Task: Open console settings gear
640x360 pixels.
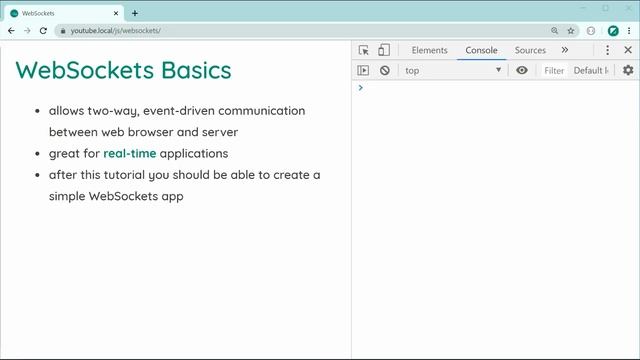Action: tap(628, 70)
